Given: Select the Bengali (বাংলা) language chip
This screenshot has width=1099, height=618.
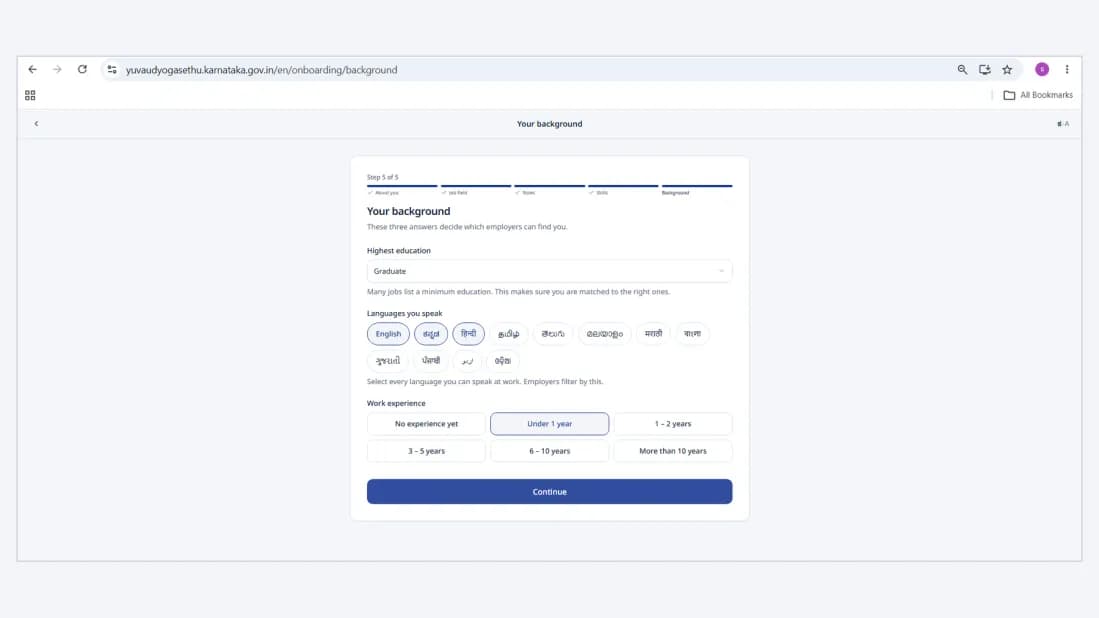Looking at the screenshot, I should tap(692, 334).
